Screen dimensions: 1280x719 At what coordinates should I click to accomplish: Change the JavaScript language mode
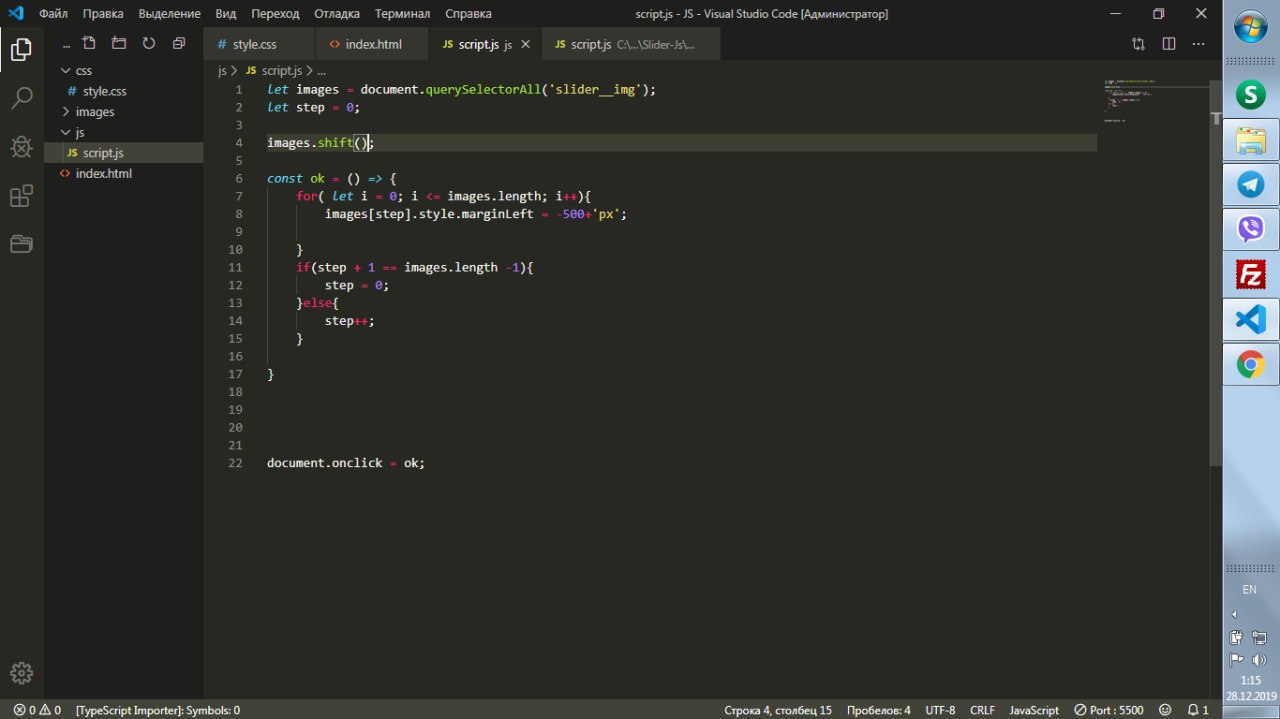1033,710
